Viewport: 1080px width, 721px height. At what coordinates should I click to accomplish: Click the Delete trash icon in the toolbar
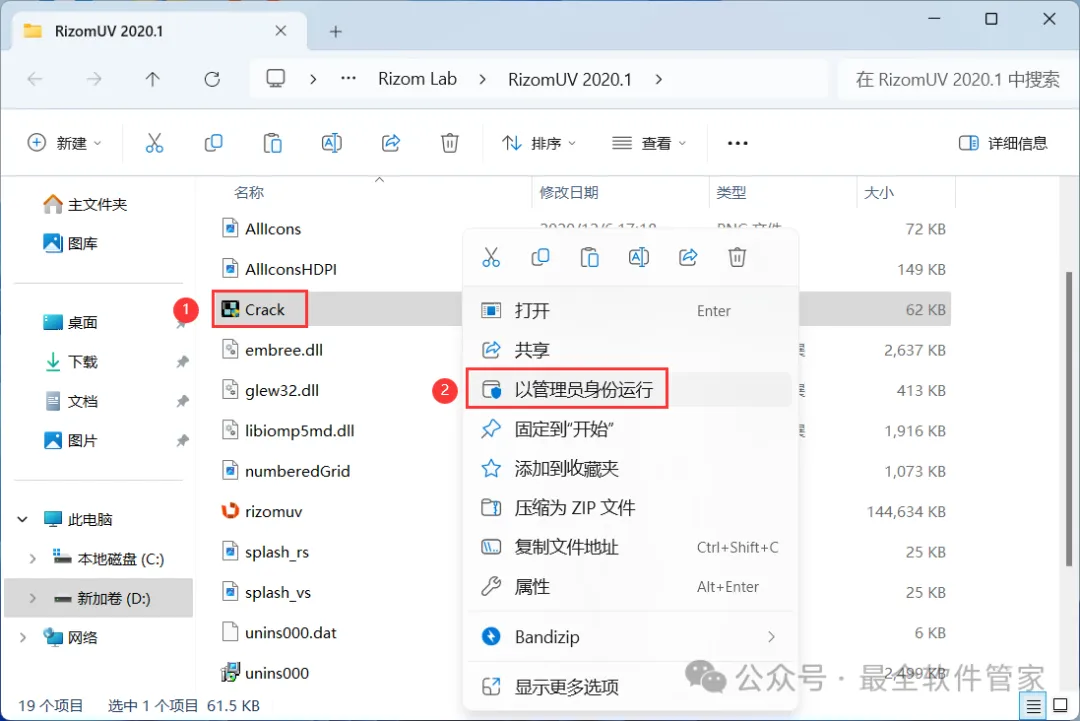[450, 143]
